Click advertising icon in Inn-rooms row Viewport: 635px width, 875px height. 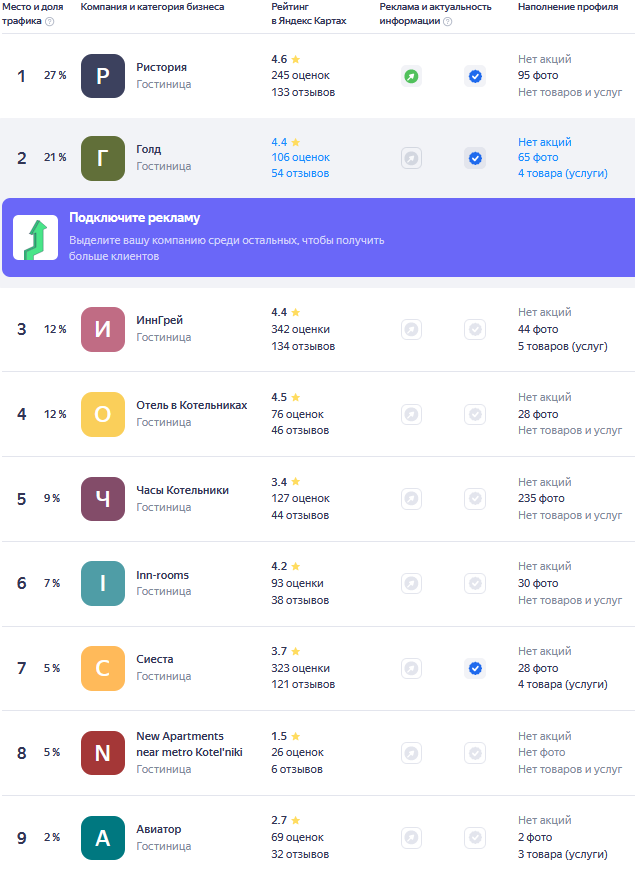[x=411, y=584]
